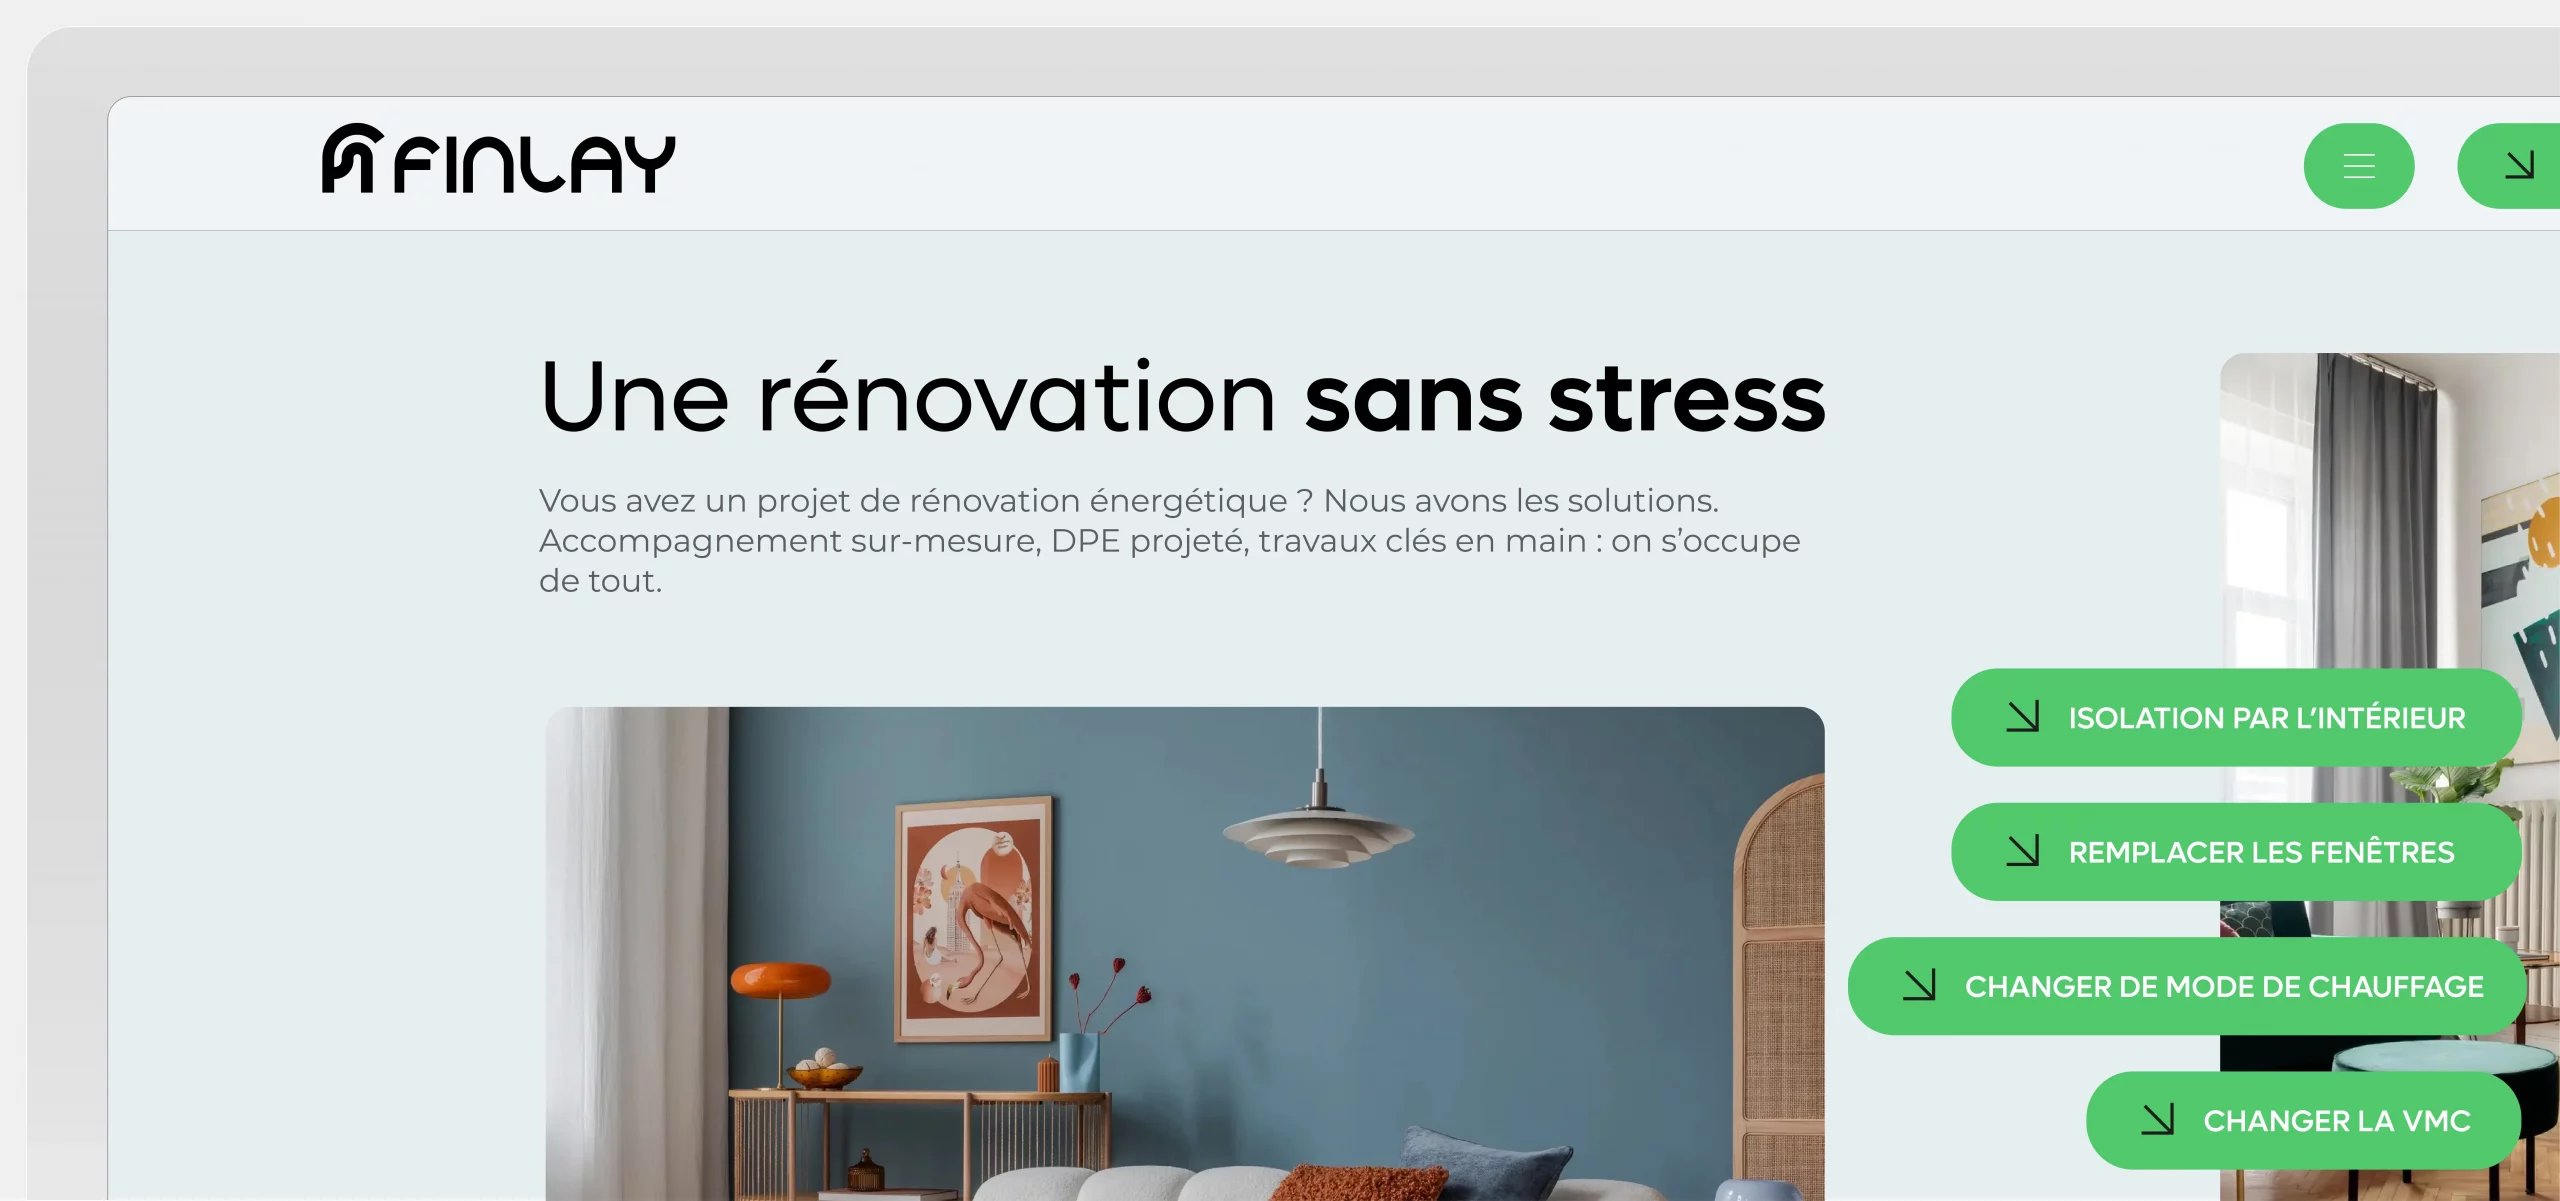Click the arrow icon beside Isolation par l'intérieur

pyautogui.click(x=2023, y=717)
